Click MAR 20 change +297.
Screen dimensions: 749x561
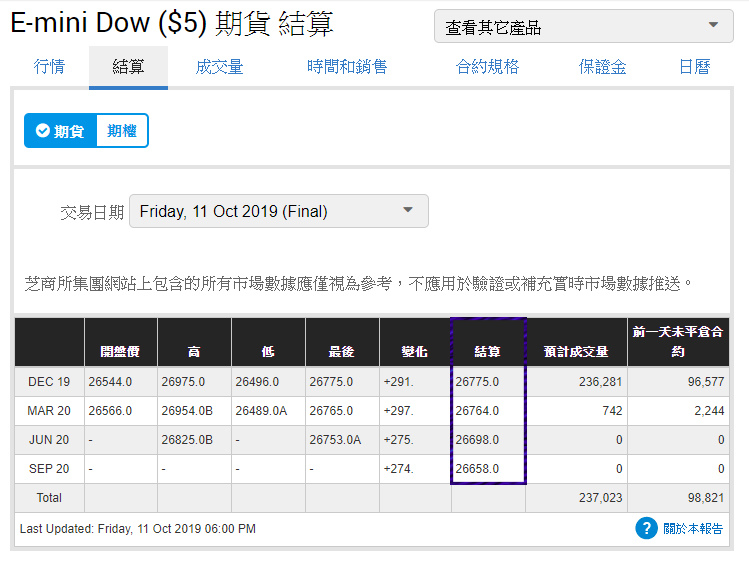[398, 410]
